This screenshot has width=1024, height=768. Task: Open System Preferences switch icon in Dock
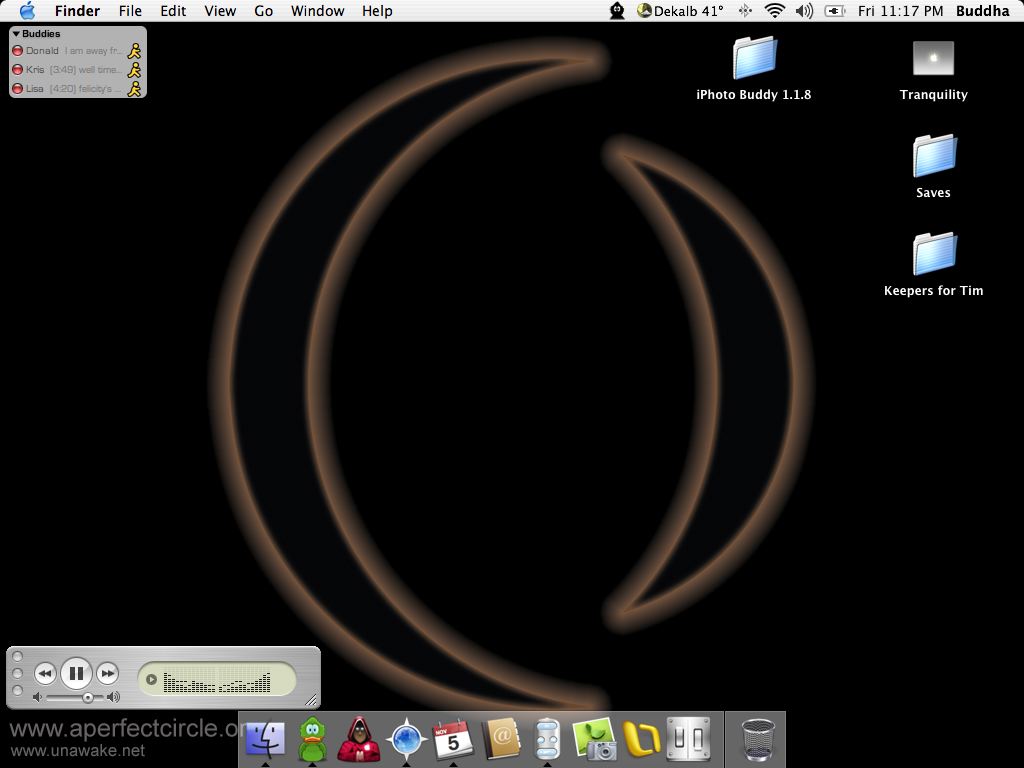[688, 739]
